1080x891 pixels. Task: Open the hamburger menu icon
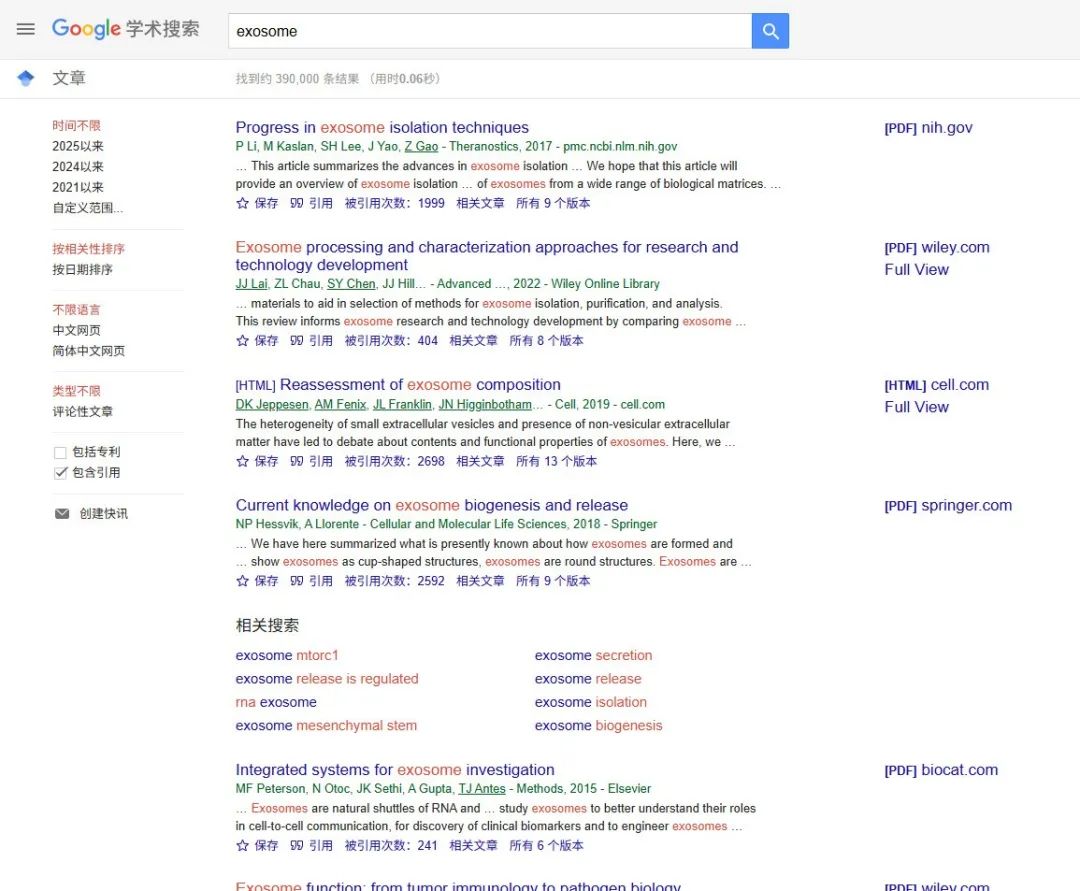point(25,29)
